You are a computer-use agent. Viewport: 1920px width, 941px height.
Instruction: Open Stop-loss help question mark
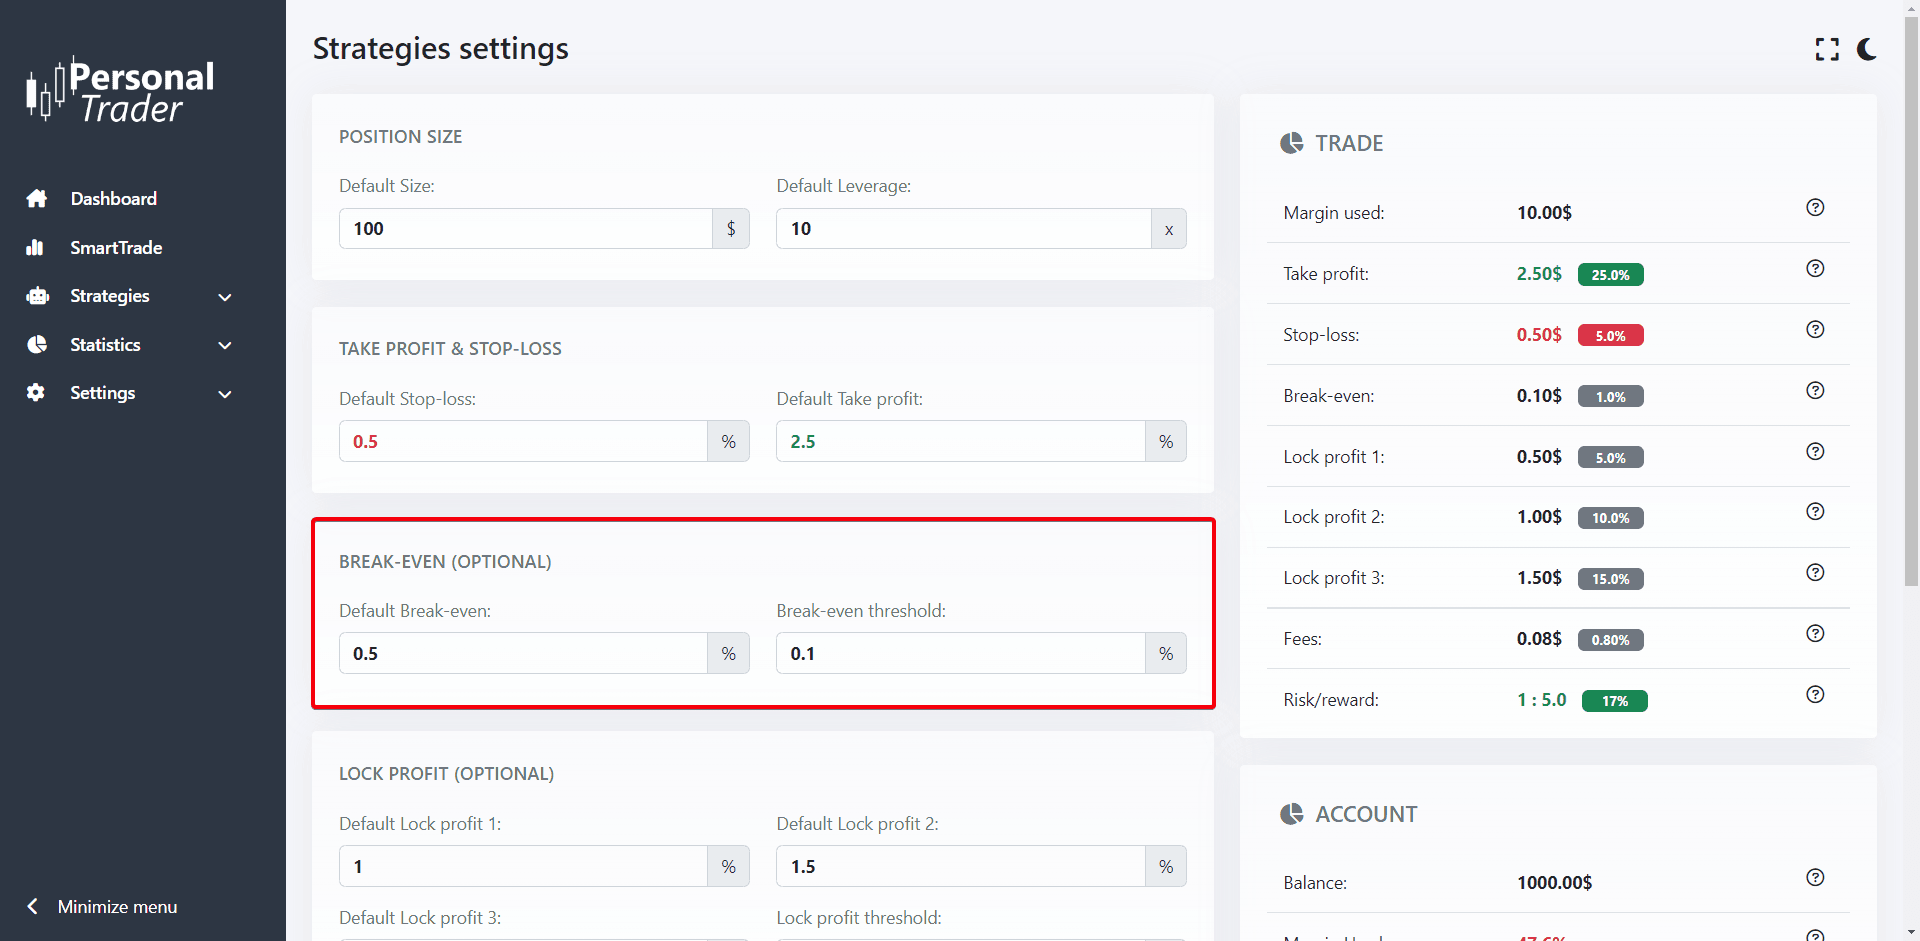tap(1815, 330)
